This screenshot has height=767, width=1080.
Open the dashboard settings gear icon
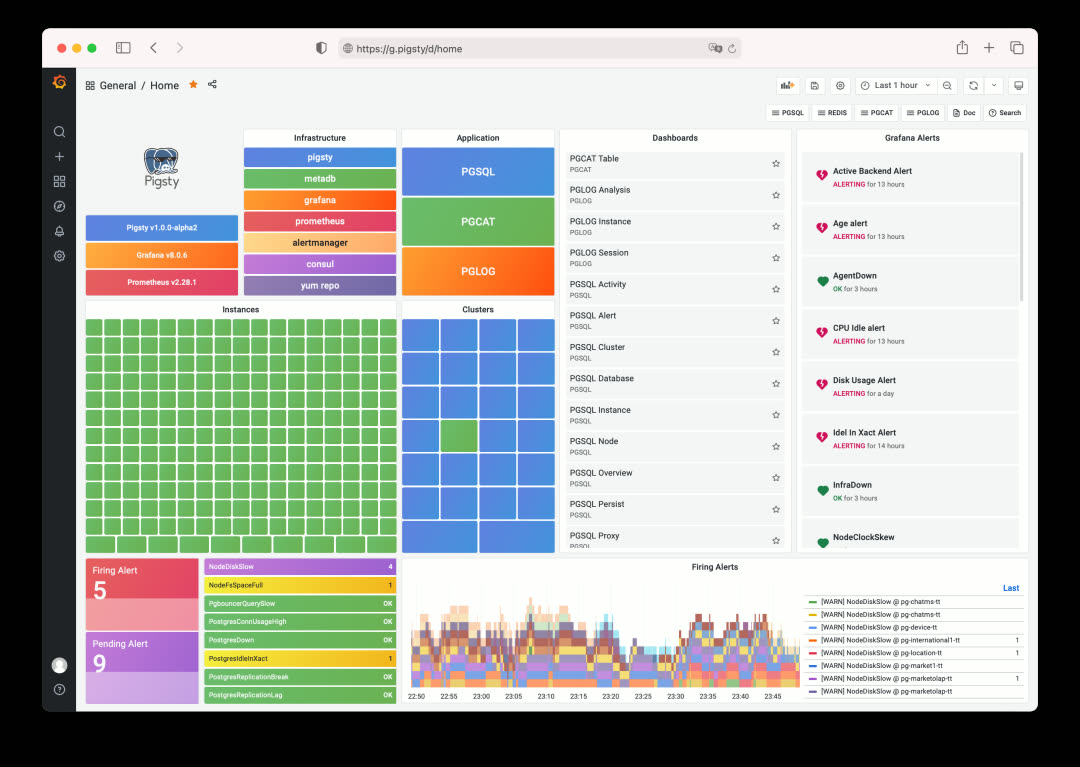(x=841, y=86)
